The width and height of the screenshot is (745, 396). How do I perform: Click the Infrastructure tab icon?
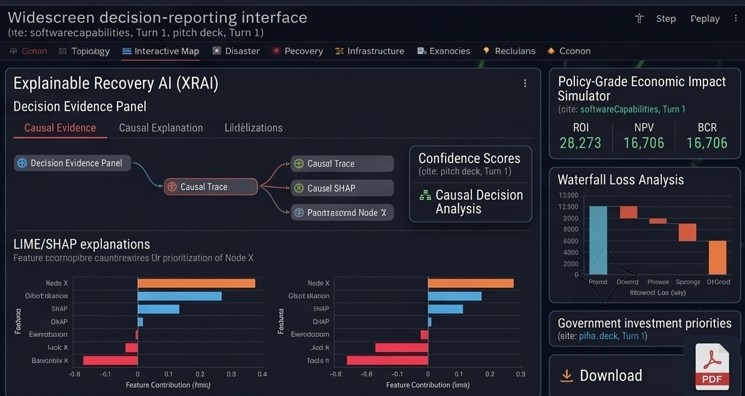(339, 51)
